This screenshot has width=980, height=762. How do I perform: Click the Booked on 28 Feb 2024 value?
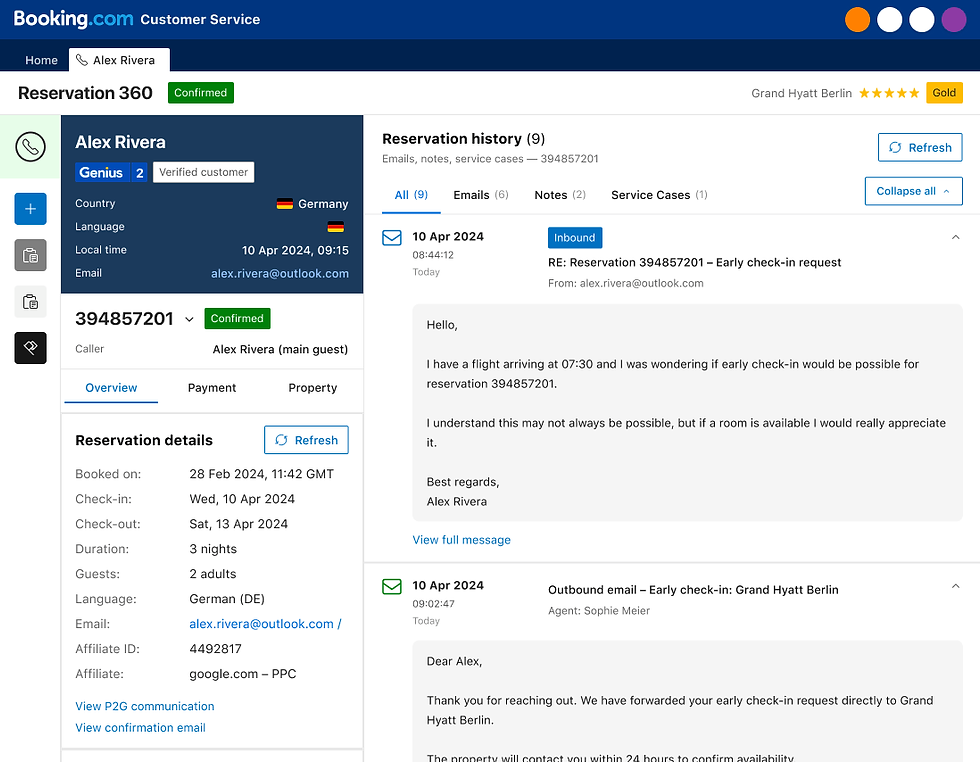pos(261,474)
